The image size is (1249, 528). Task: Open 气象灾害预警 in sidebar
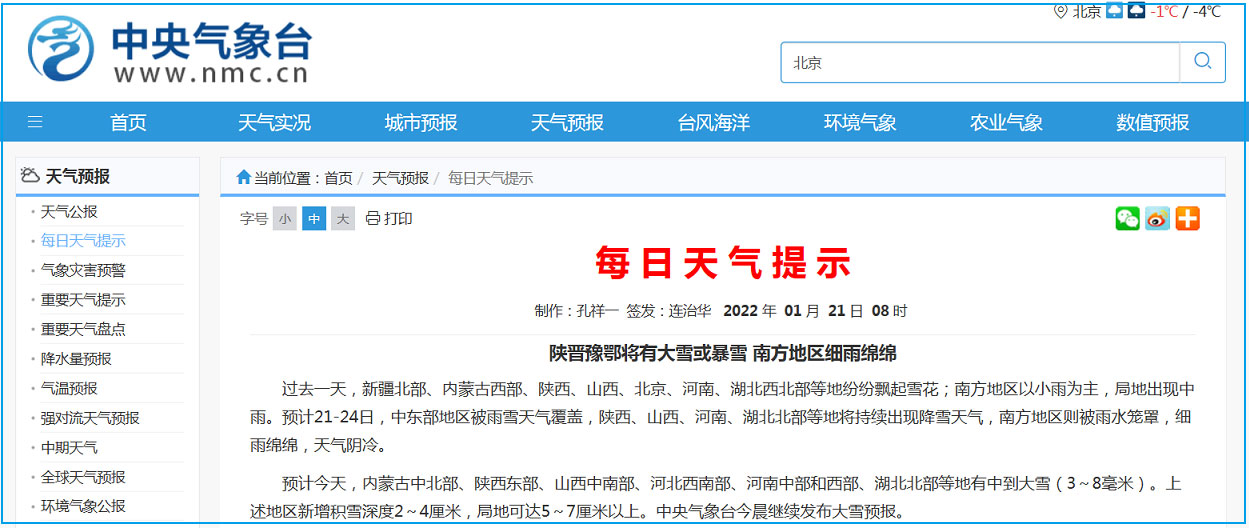(x=83, y=270)
